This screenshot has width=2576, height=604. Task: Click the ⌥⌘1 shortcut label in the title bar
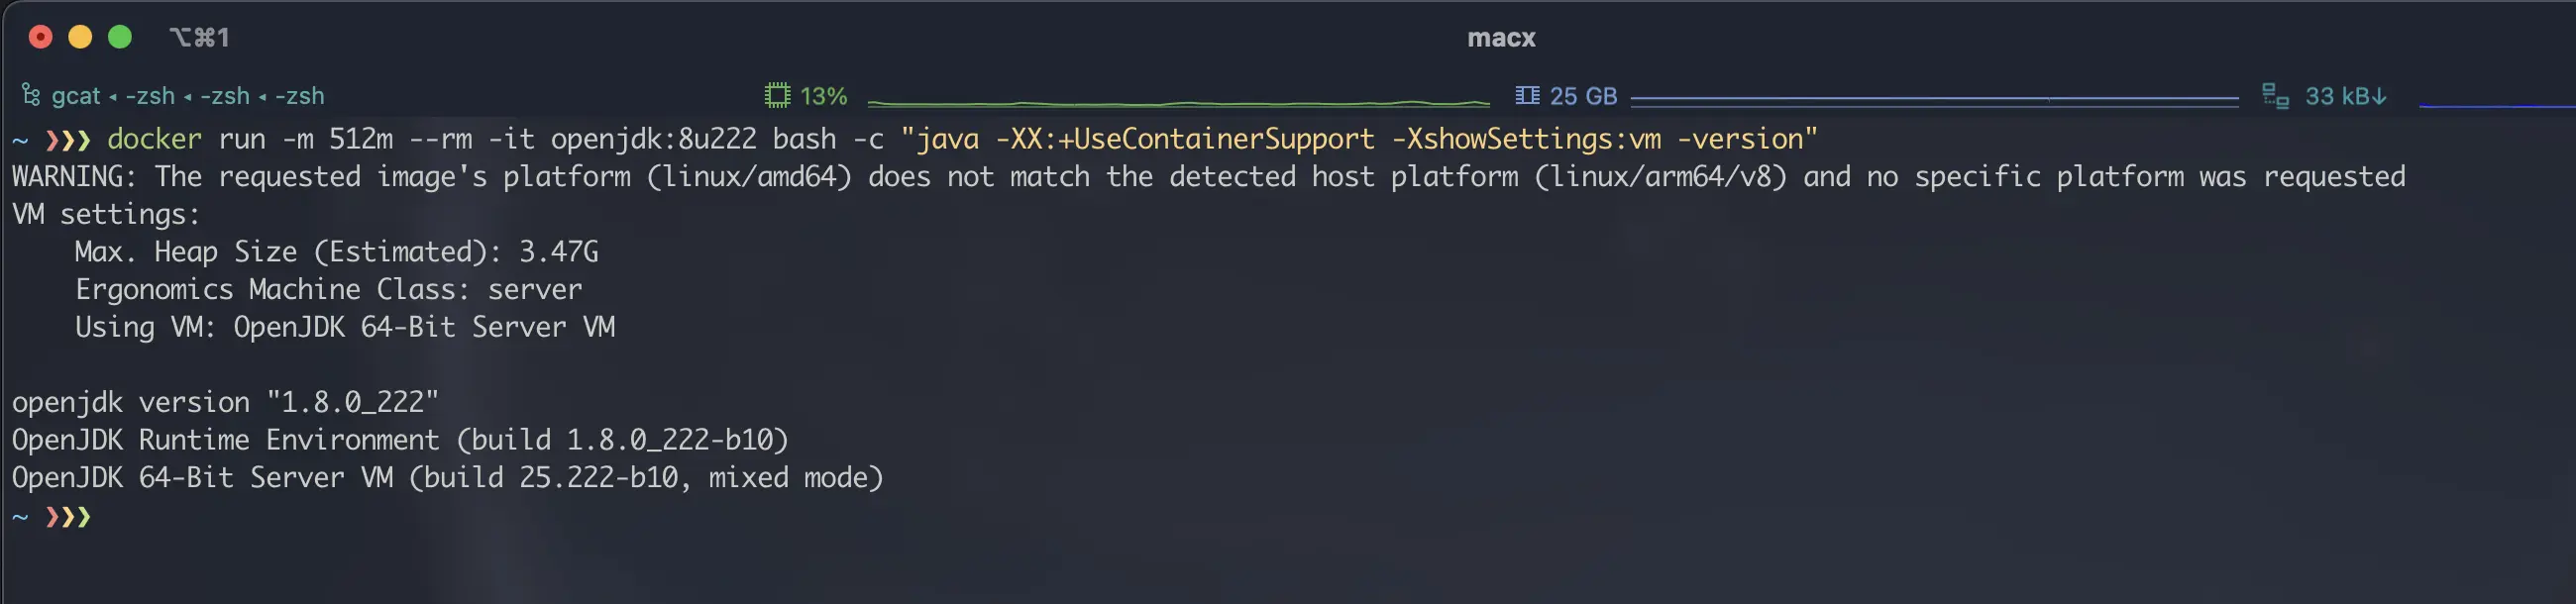click(199, 37)
